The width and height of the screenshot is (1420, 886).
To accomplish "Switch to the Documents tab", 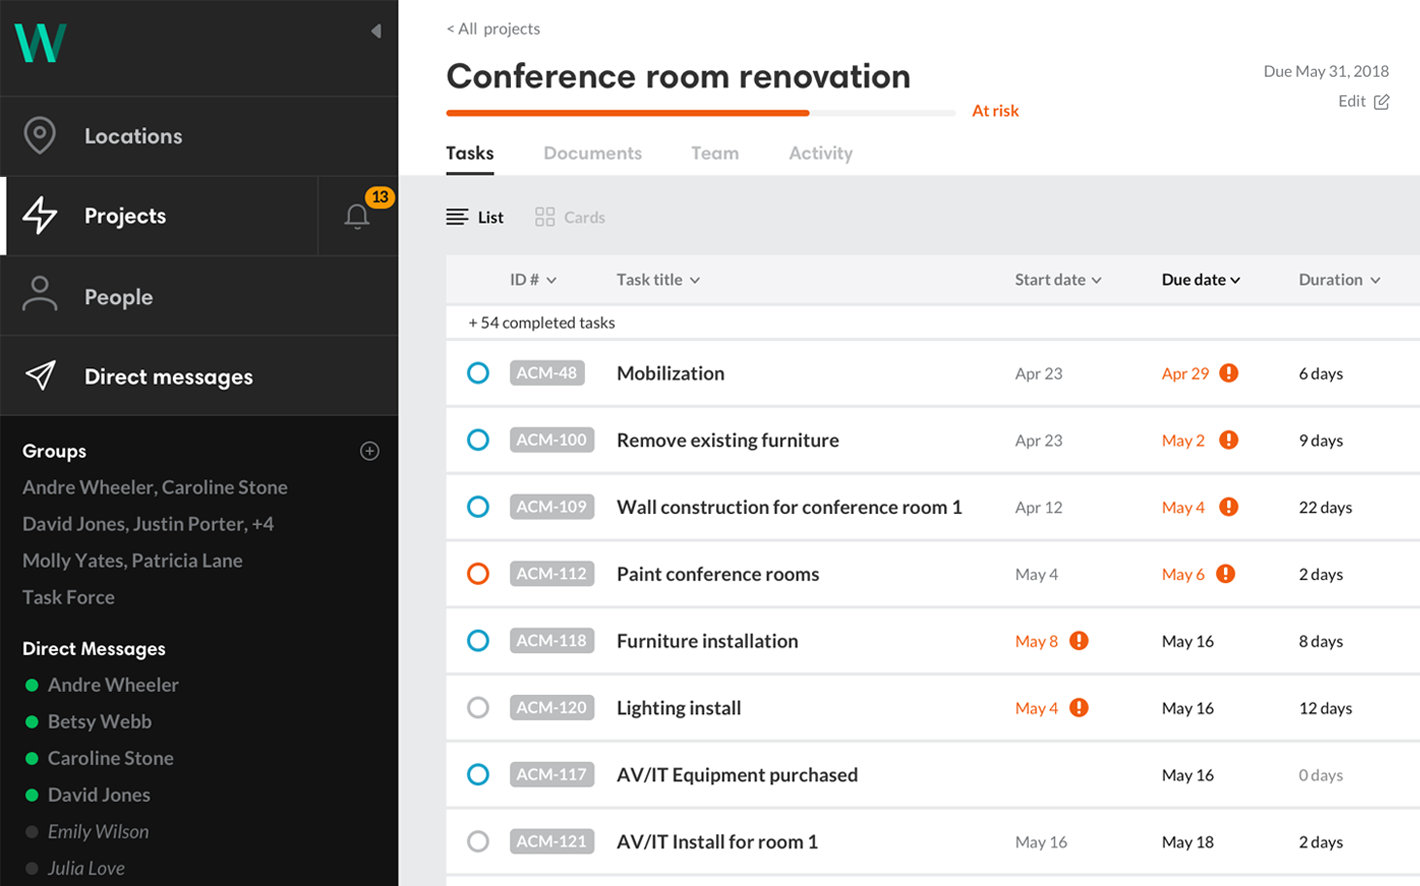I will click(592, 153).
